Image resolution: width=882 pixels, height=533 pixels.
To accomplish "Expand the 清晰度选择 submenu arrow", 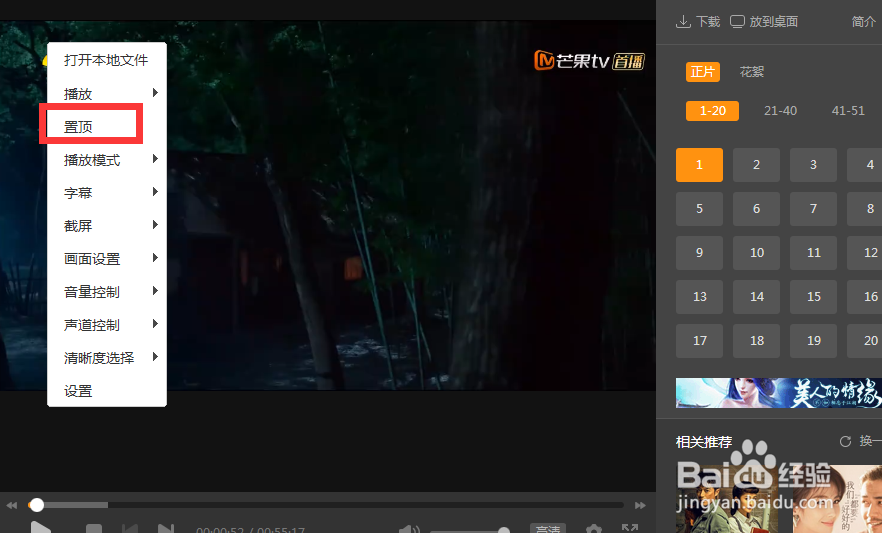I will pos(155,357).
